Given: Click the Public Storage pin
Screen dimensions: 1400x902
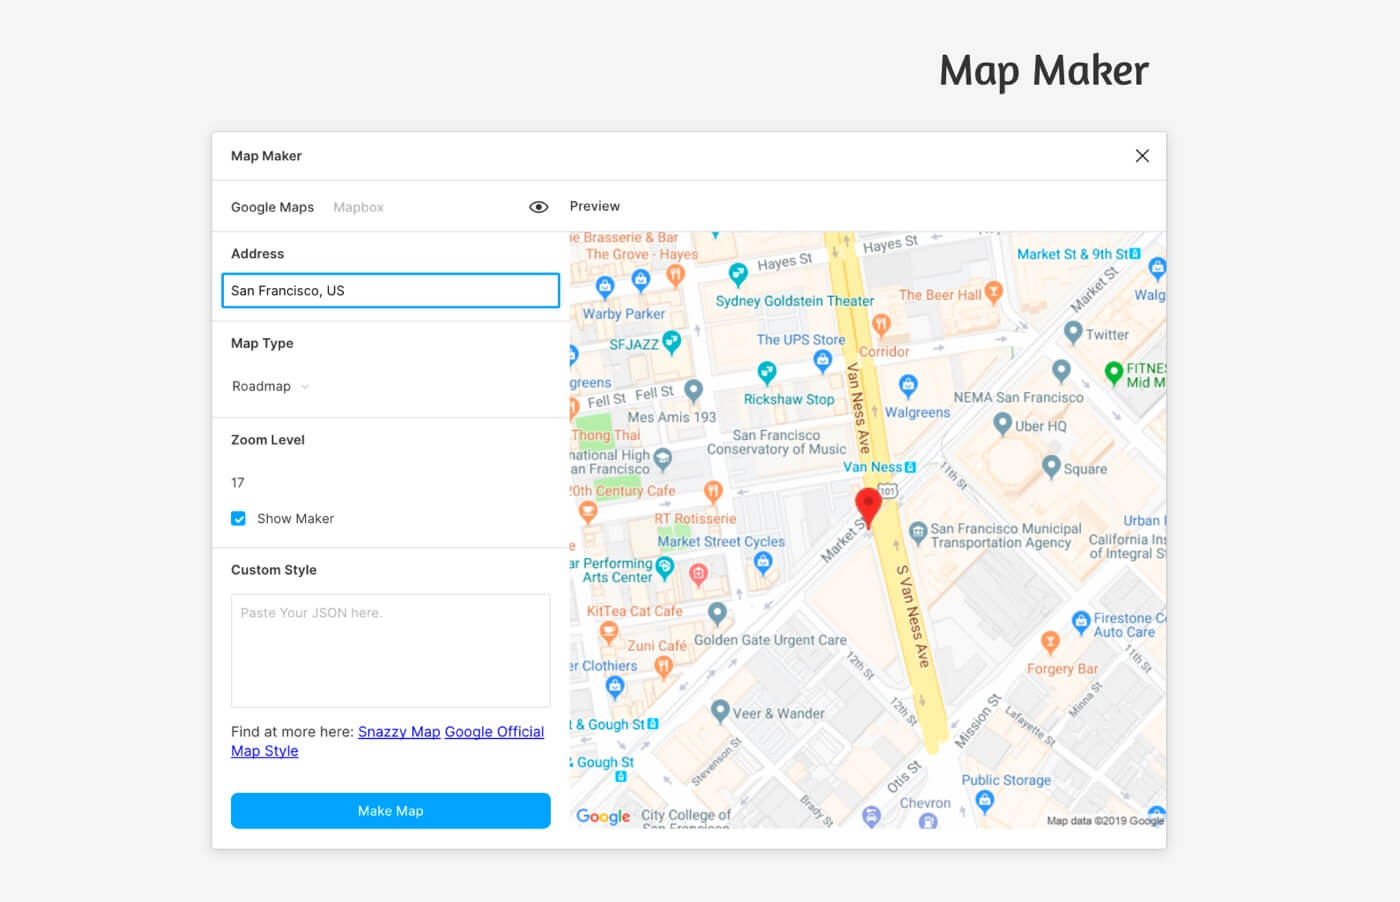Looking at the screenshot, I should pos(985,800).
